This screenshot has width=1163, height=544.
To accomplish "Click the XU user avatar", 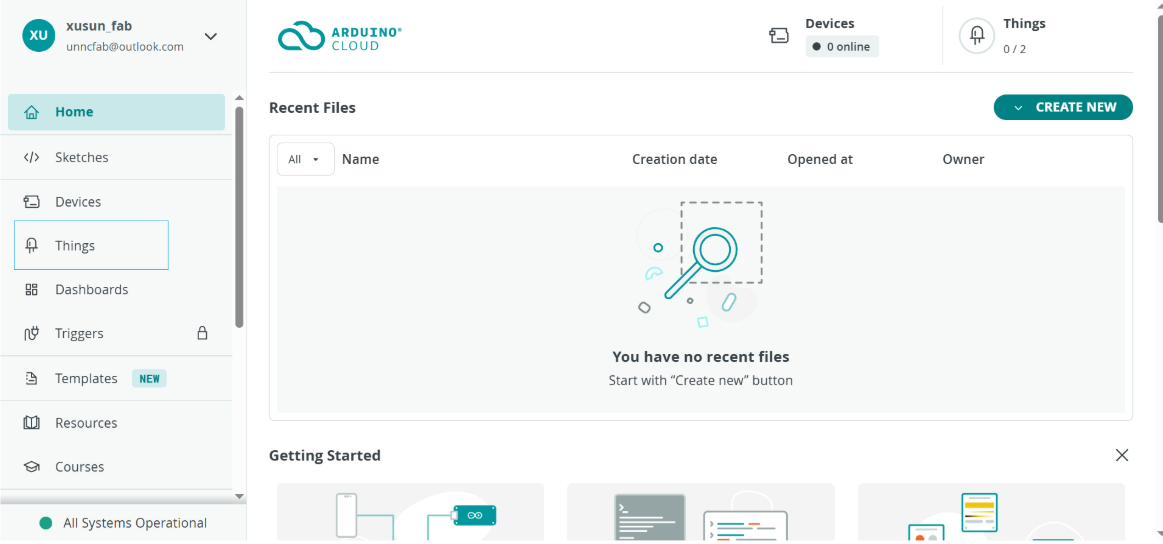I will coord(39,36).
